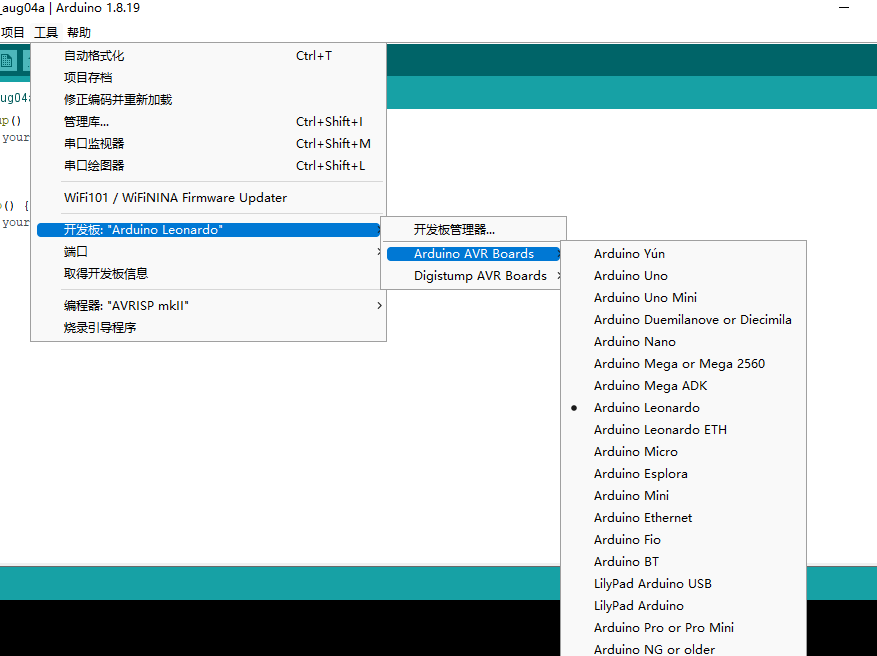Open the 帮助 menu in menu bar
877x656 pixels.
[79, 33]
